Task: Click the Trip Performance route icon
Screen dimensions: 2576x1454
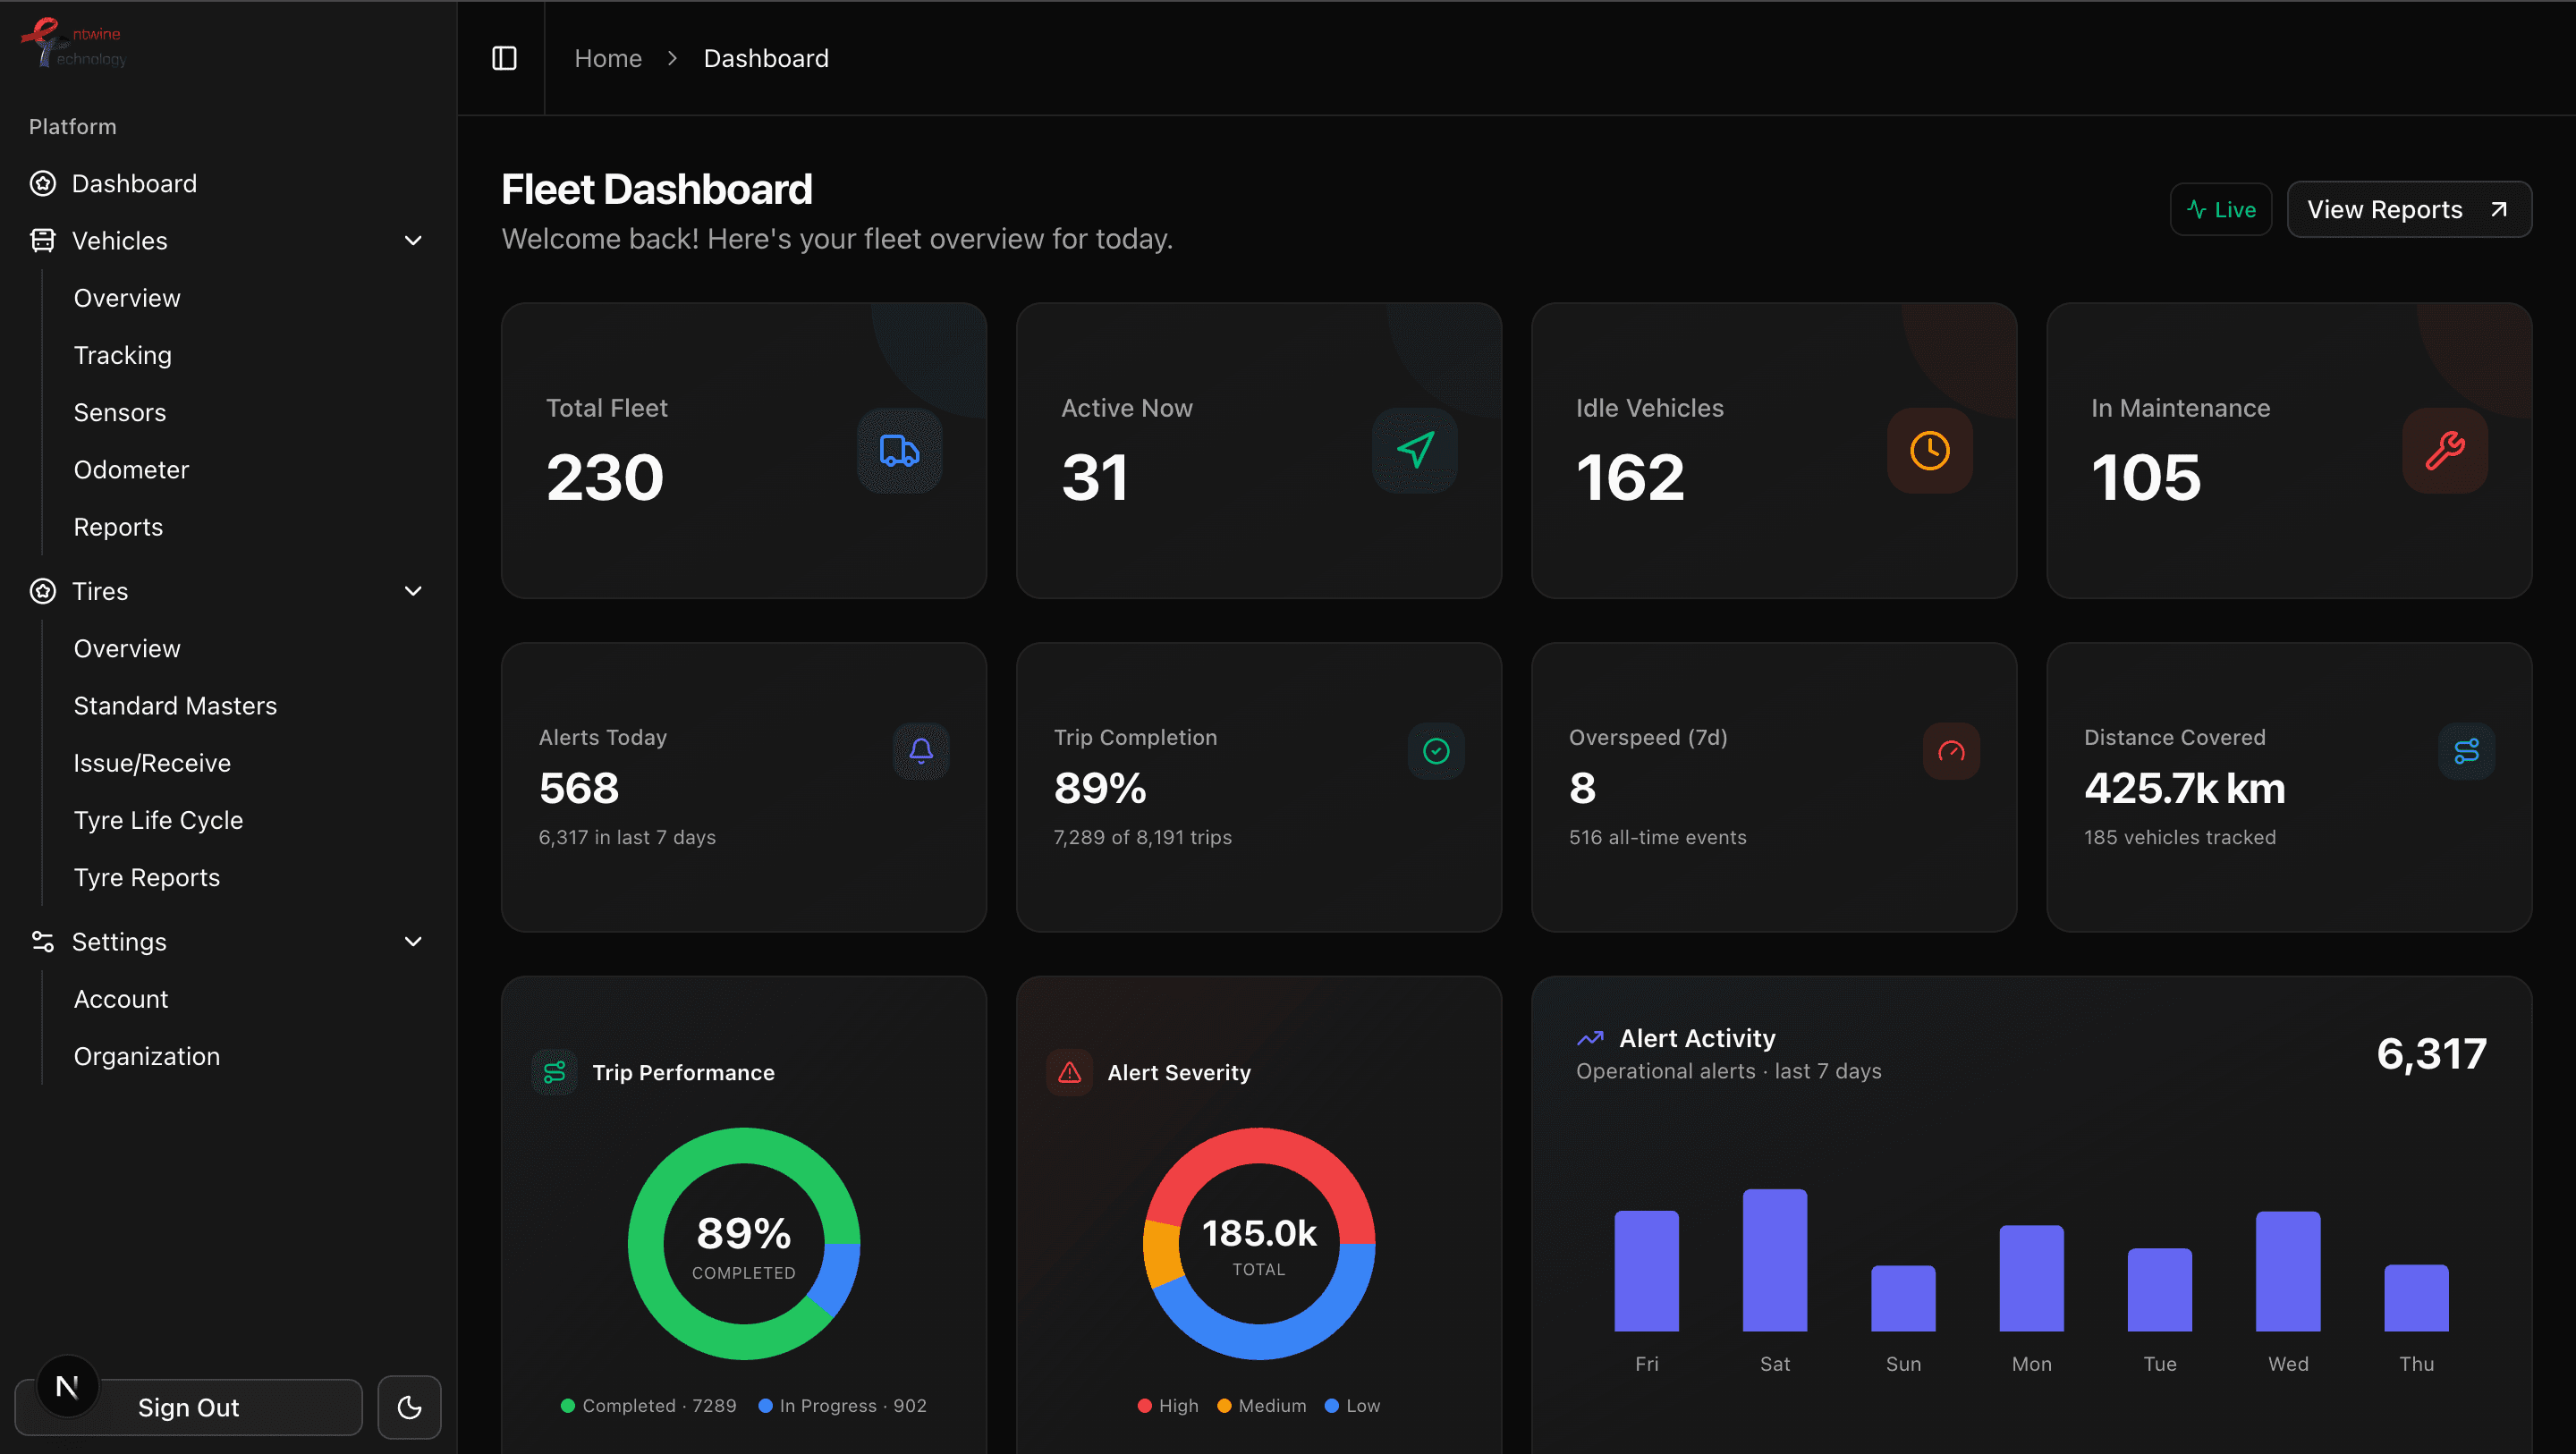Action: coord(554,1072)
